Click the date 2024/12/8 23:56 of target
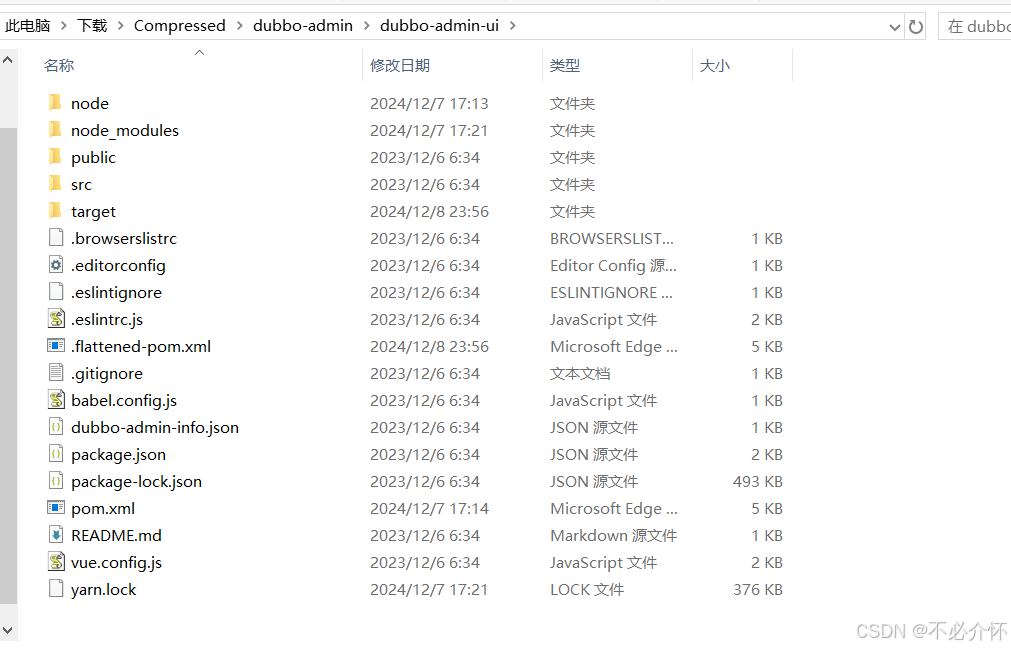This screenshot has width=1011, height=649. [x=429, y=211]
